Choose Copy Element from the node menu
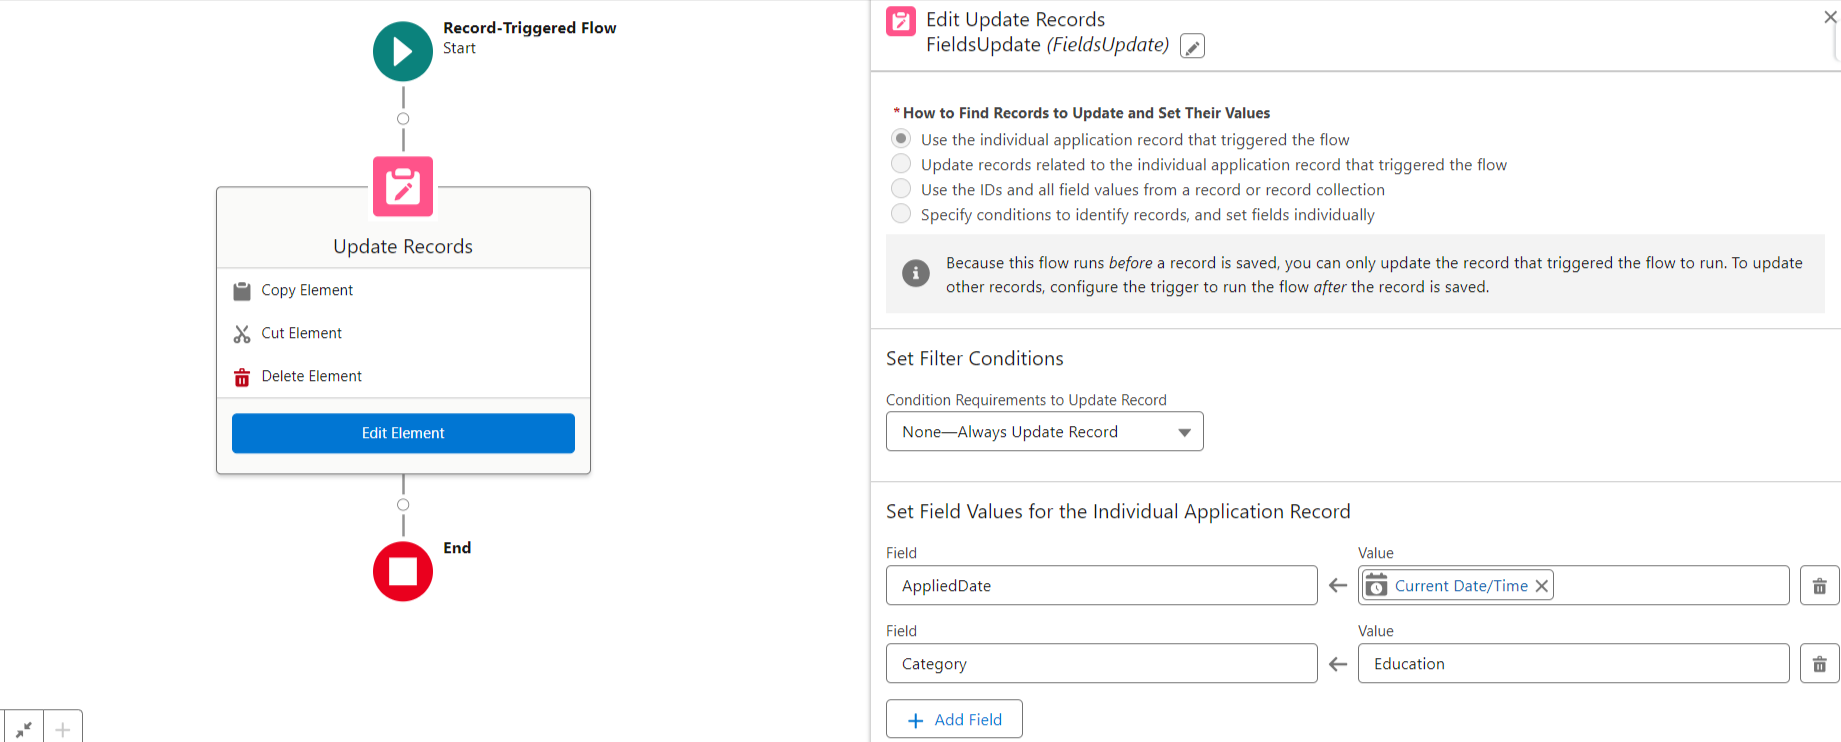 [x=307, y=290]
